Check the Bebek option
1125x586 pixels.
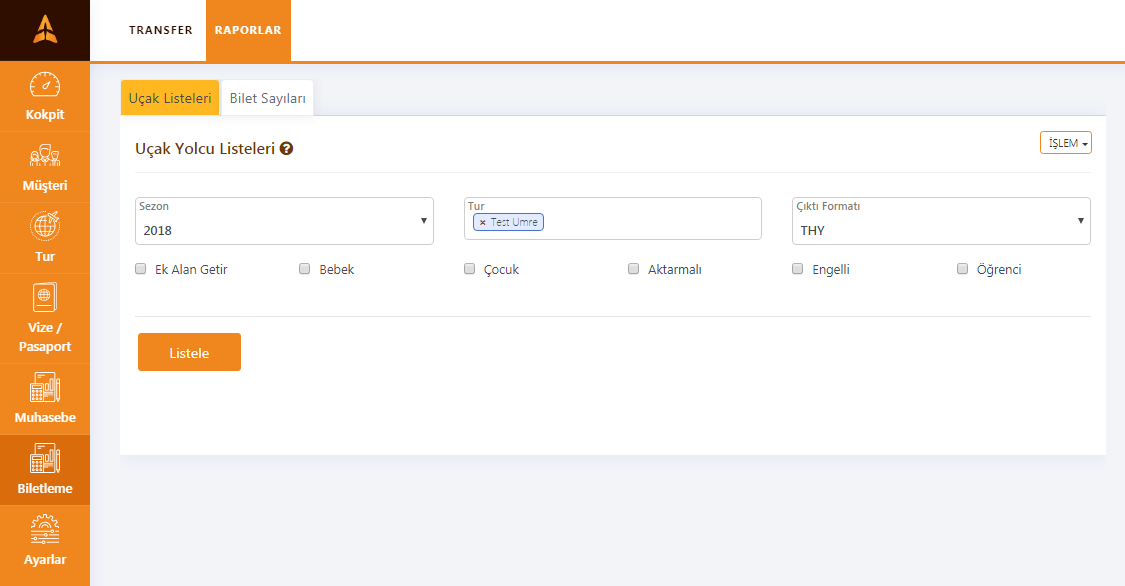coord(304,269)
